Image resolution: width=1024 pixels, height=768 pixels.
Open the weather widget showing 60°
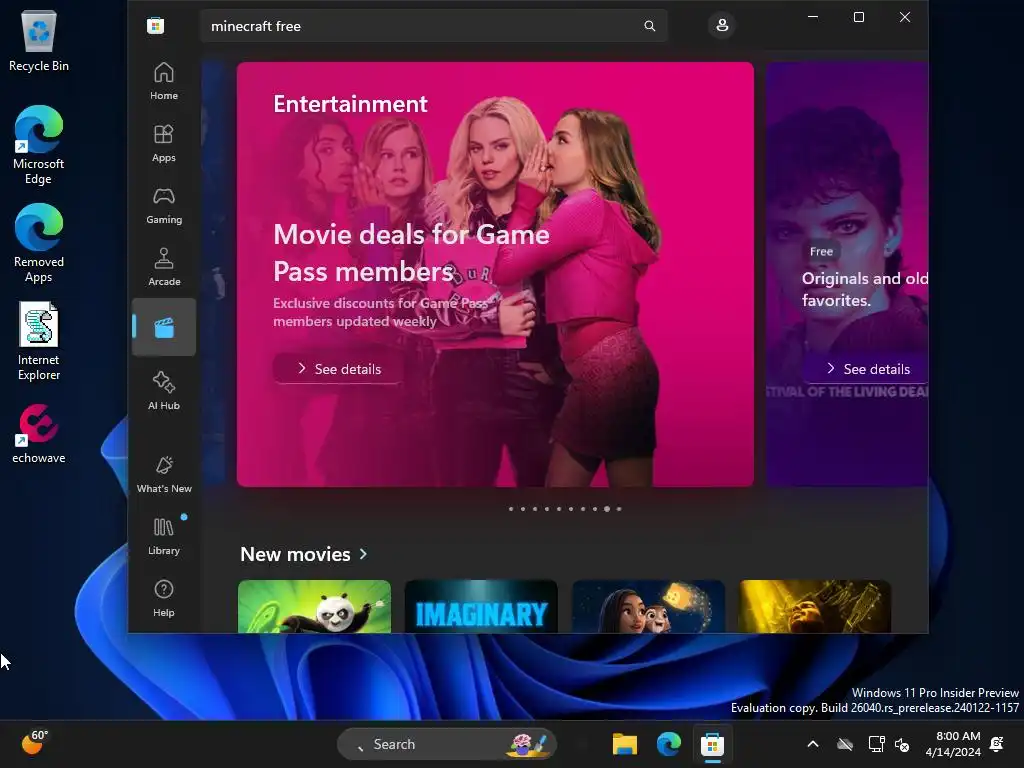click(x=35, y=743)
